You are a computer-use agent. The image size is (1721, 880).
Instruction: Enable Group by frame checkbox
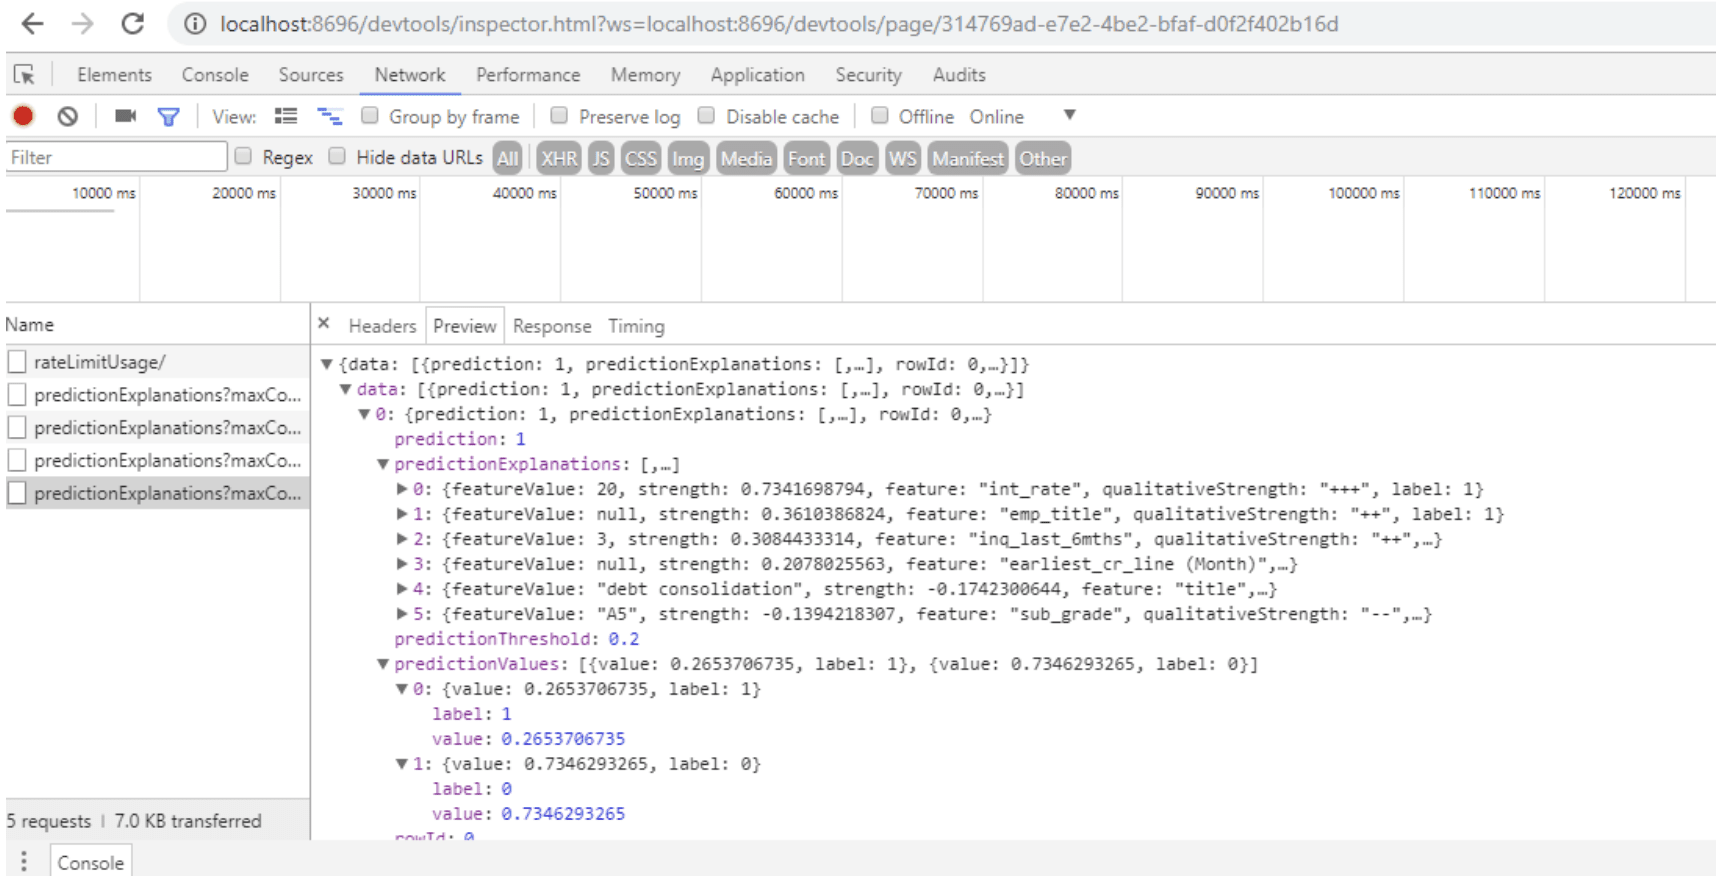pos(370,115)
